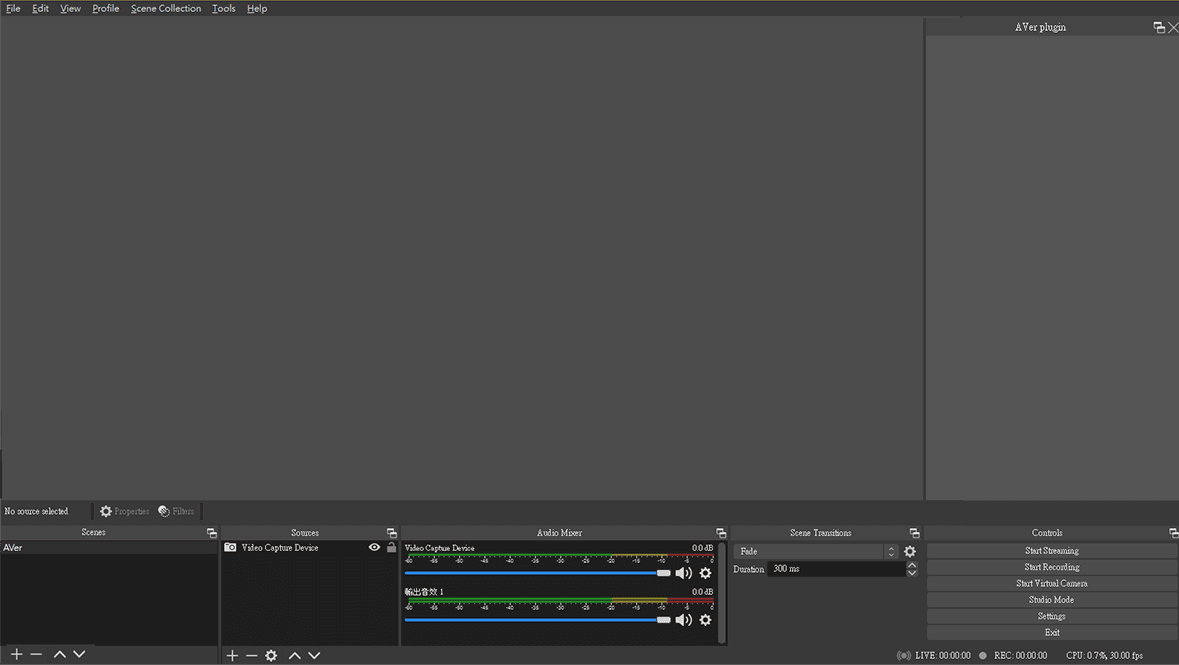
Task: Click the REC: 00:00:00 timer text
Action: tap(1020, 656)
